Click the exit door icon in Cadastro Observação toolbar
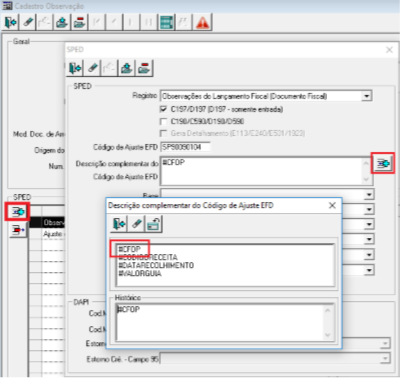The height and width of the screenshot is (378, 400). [11, 23]
